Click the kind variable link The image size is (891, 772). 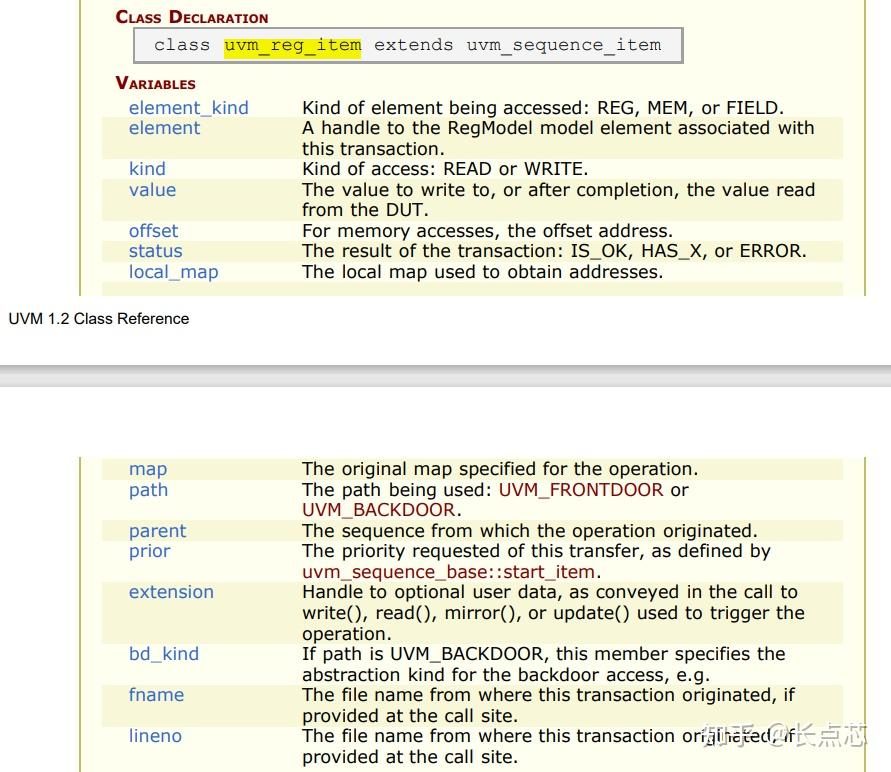[x=147, y=169]
